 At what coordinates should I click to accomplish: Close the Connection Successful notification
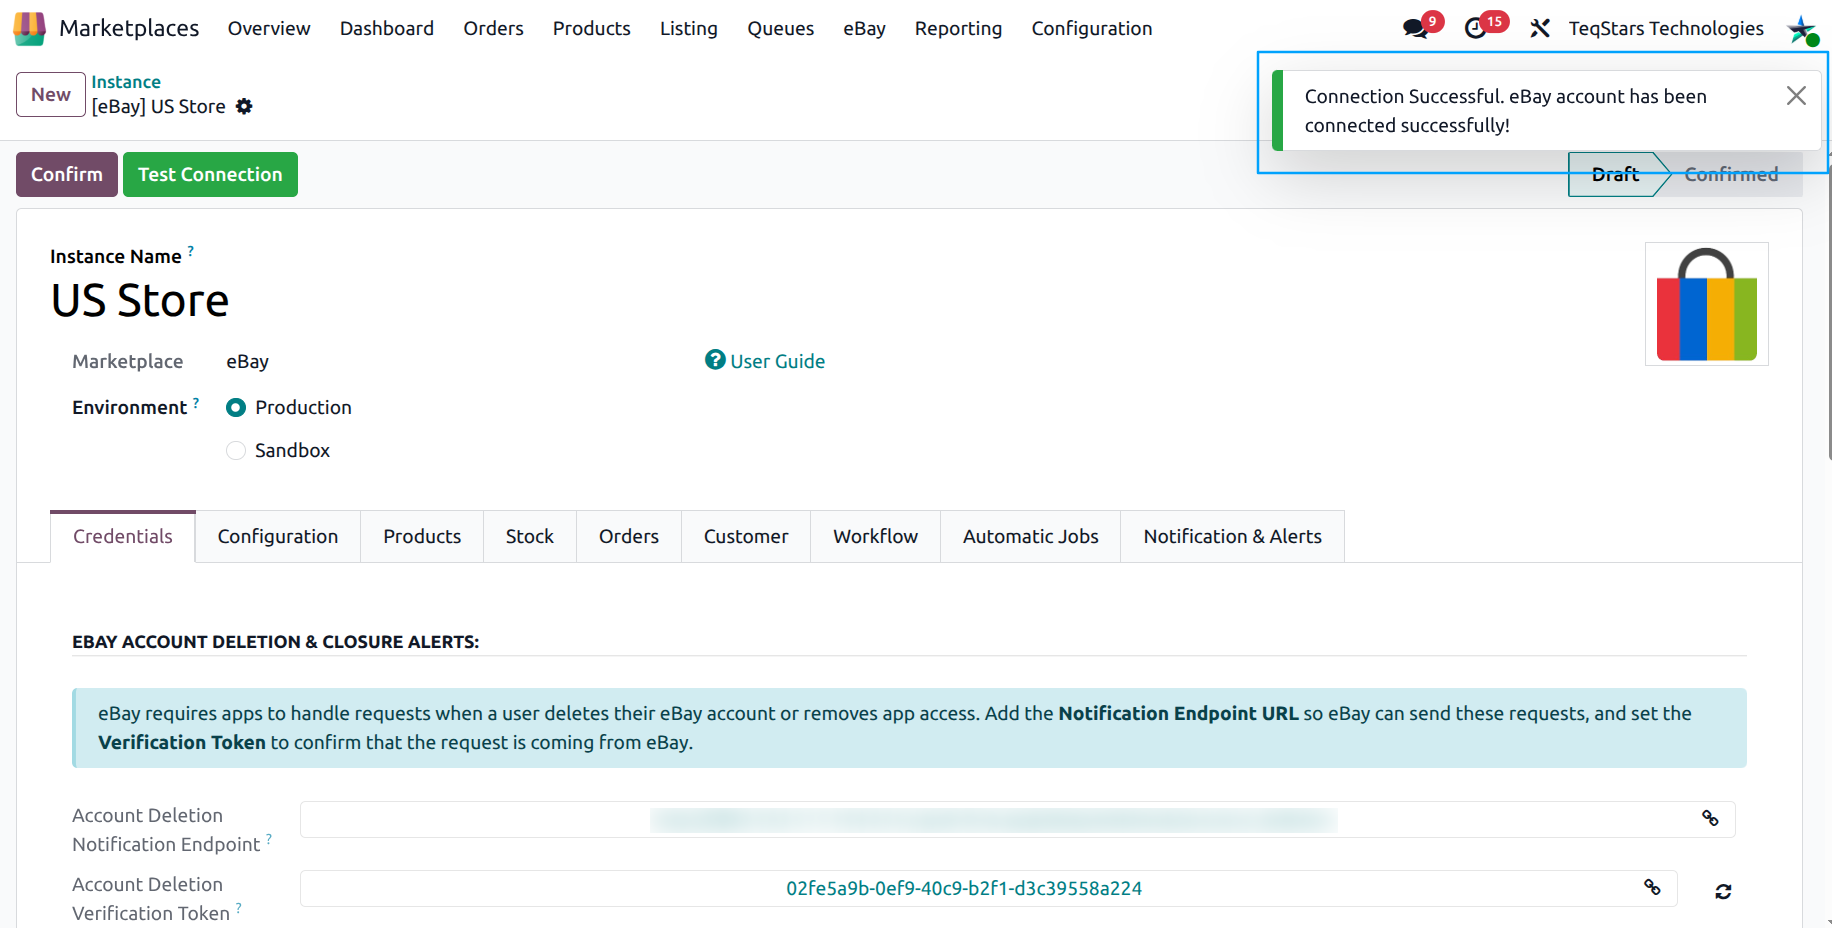[x=1796, y=95]
